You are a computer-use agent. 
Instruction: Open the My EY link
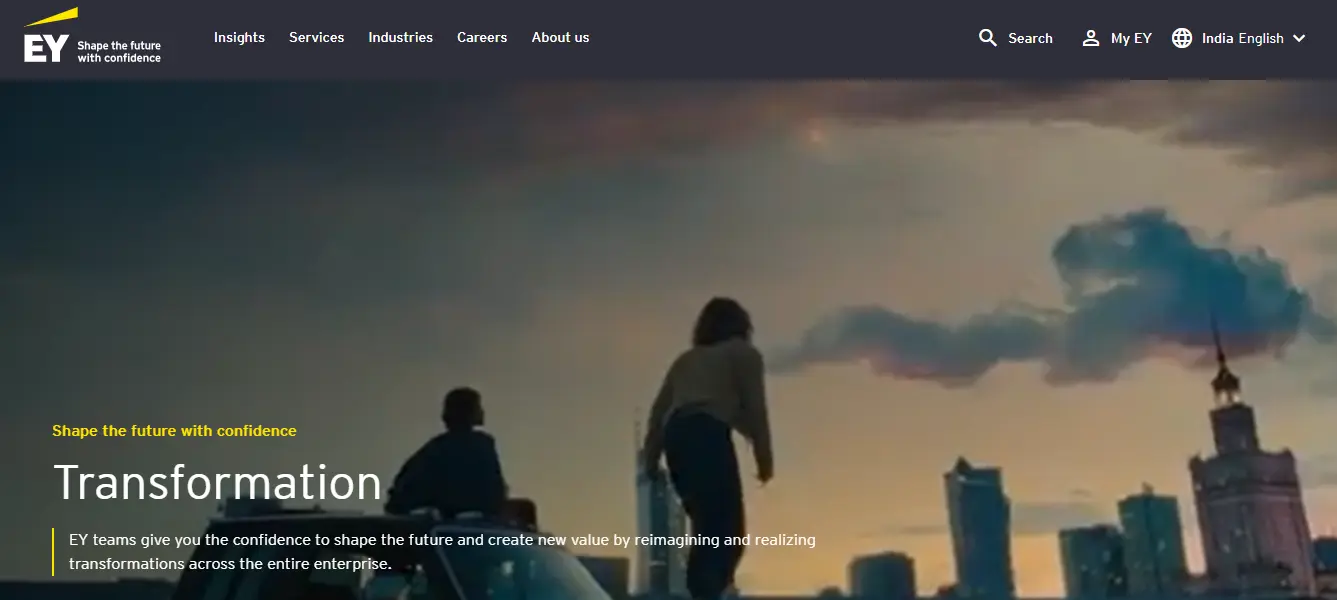(x=1131, y=38)
